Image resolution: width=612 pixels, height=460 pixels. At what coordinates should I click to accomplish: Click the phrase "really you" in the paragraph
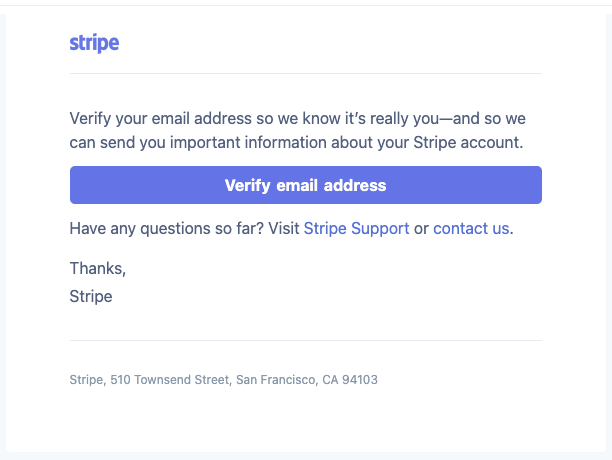coord(404,119)
